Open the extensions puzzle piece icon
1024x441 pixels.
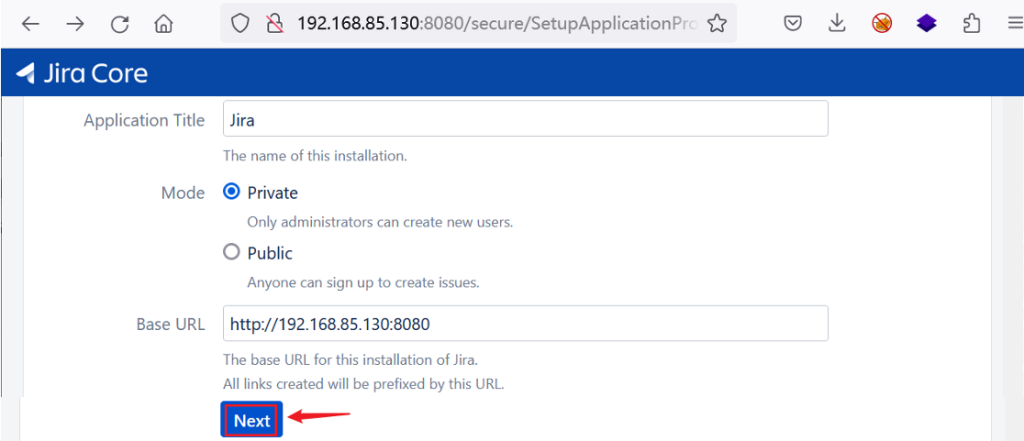click(x=972, y=24)
